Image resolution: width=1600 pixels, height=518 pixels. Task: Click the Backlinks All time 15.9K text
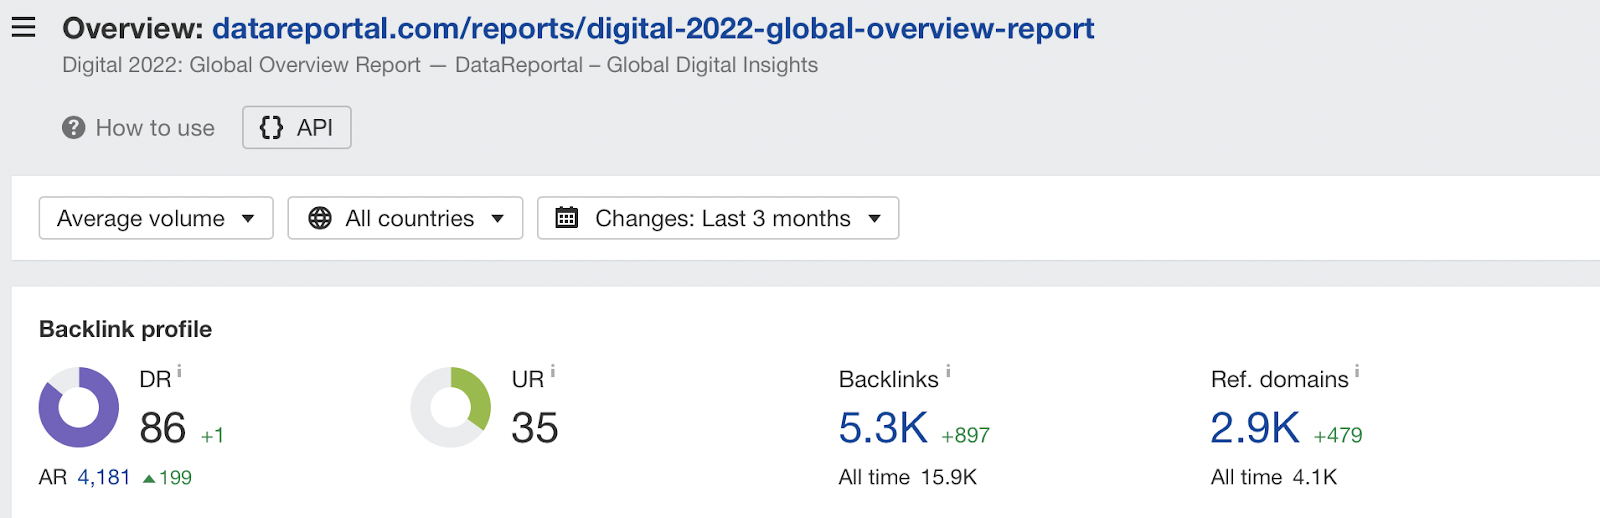[x=908, y=478]
